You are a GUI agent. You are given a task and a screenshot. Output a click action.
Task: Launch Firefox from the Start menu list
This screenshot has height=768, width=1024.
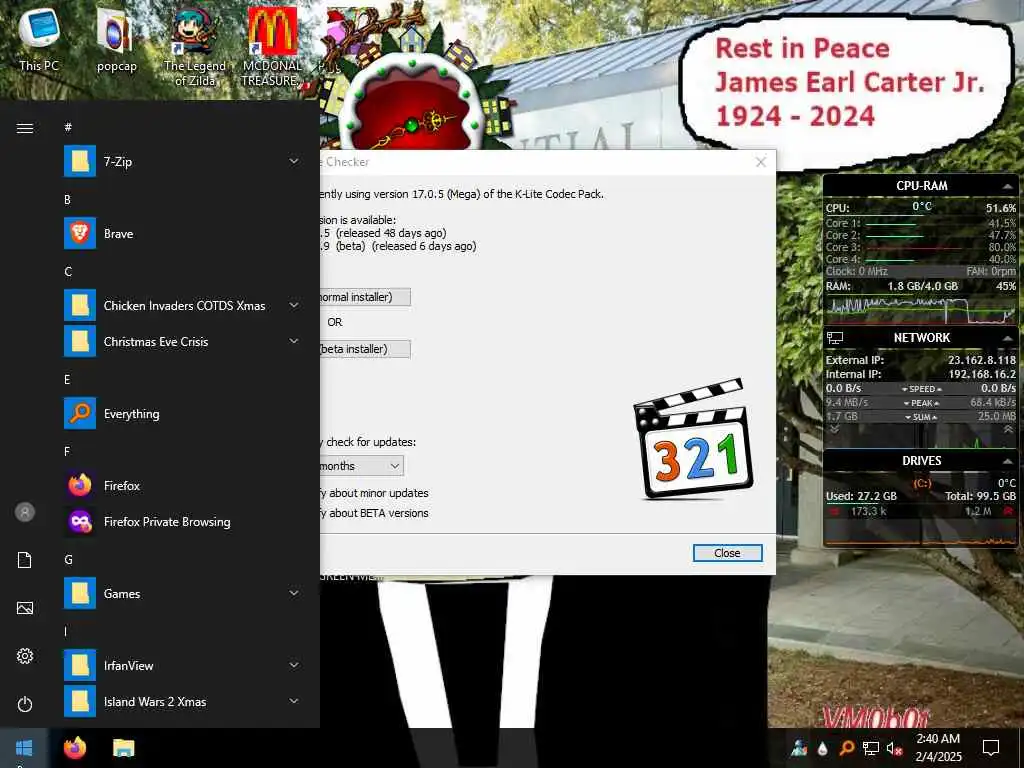(182, 485)
